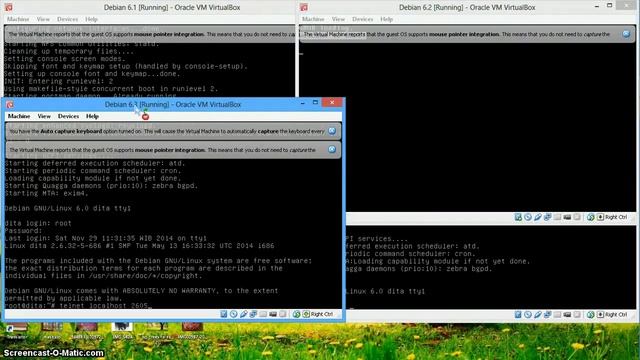Close the Debian 6.3 window
This screenshot has width=640, height=360.
332,102
